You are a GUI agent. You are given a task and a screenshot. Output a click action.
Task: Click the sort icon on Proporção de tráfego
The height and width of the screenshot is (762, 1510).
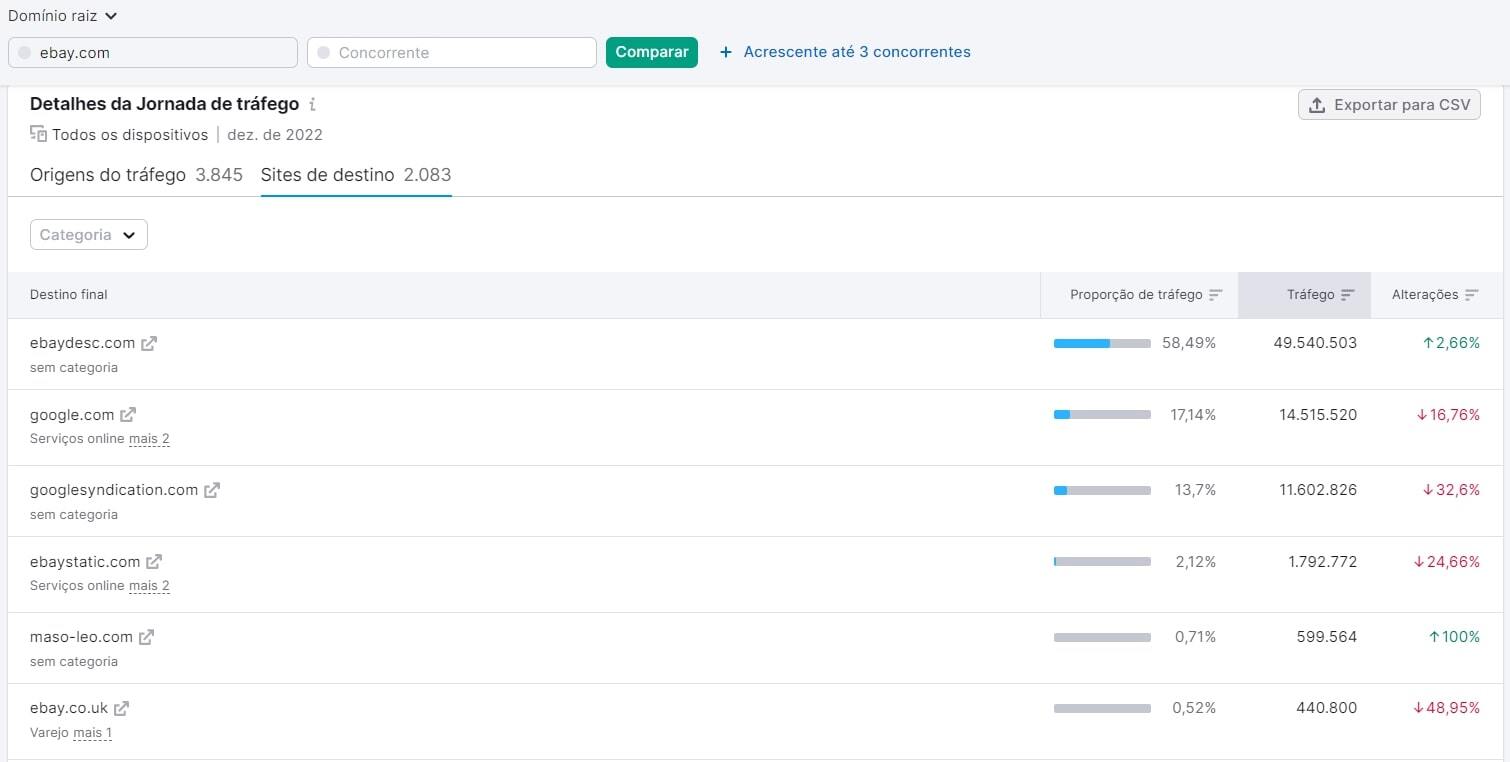[x=1217, y=294]
